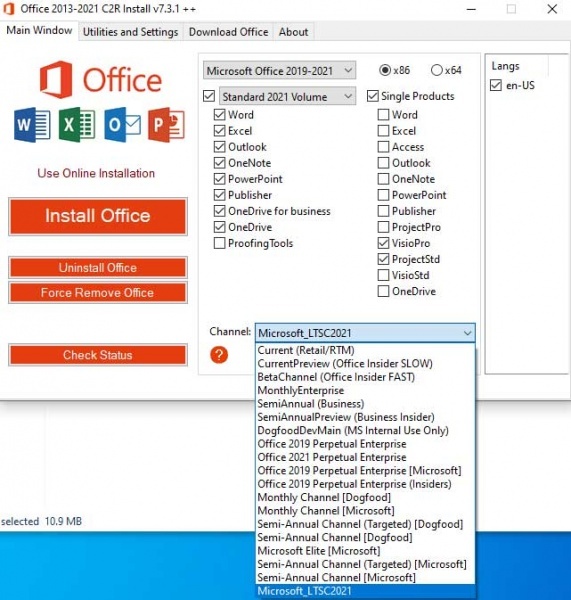Image resolution: width=571 pixels, height=600 pixels.
Task: Uncheck OneNote in the suite list
Action: coord(219,163)
